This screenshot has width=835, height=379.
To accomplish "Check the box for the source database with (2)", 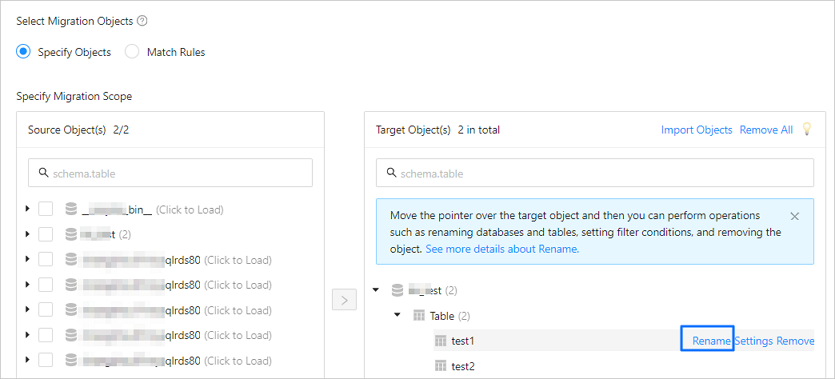I will click(x=46, y=234).
